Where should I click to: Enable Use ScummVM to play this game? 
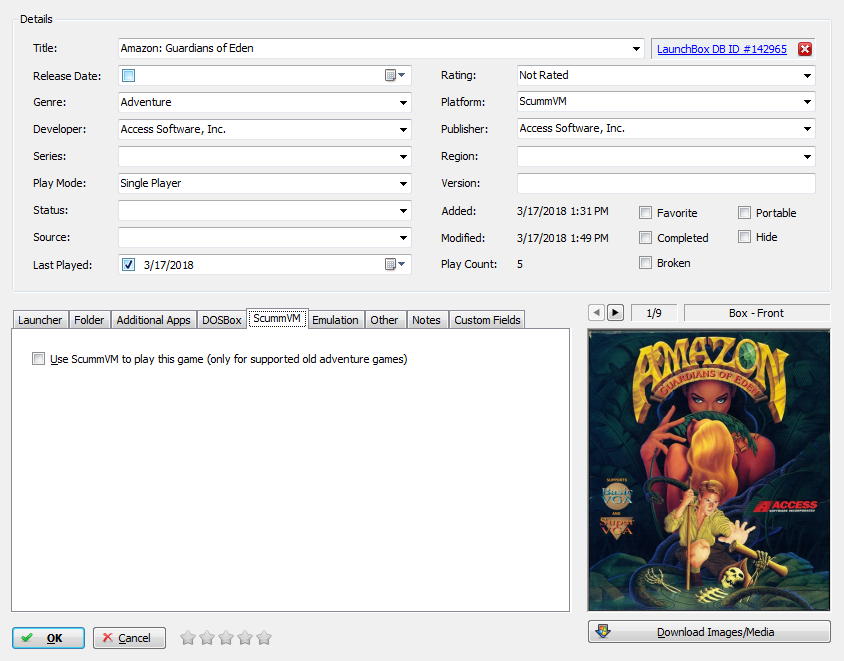[x=38, y=358]
